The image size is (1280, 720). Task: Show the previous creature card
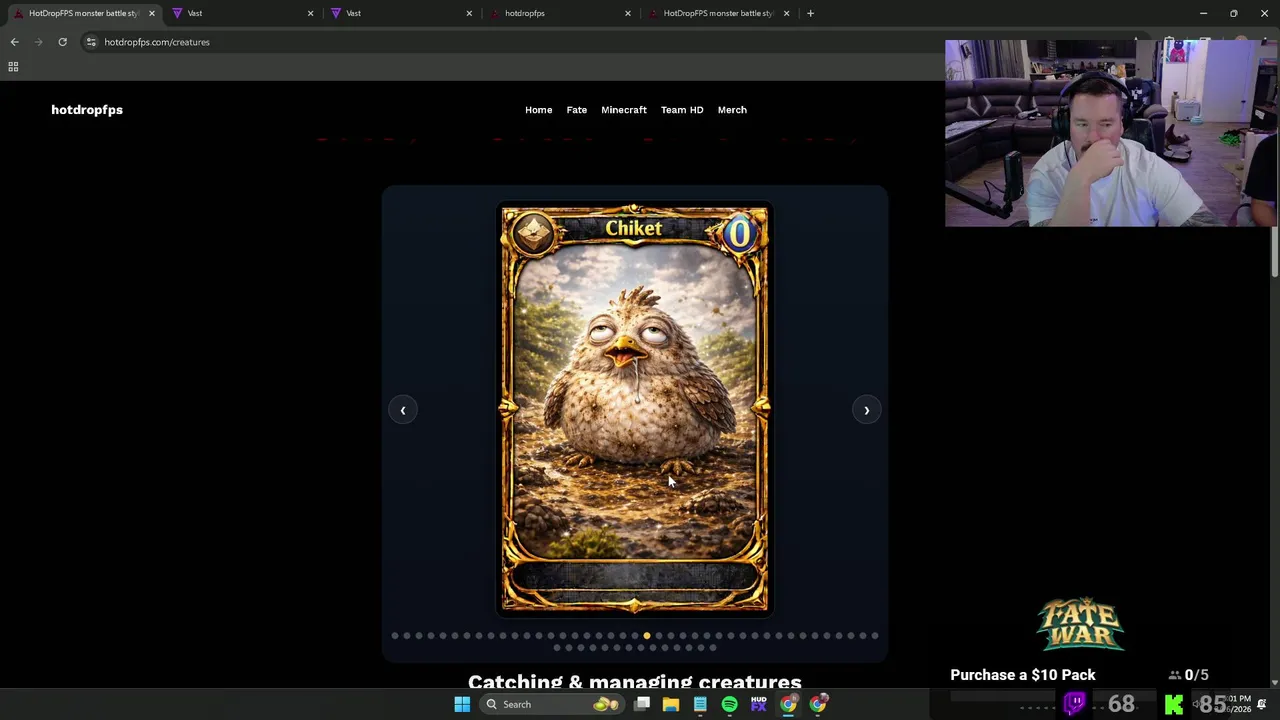click(403, 410)
